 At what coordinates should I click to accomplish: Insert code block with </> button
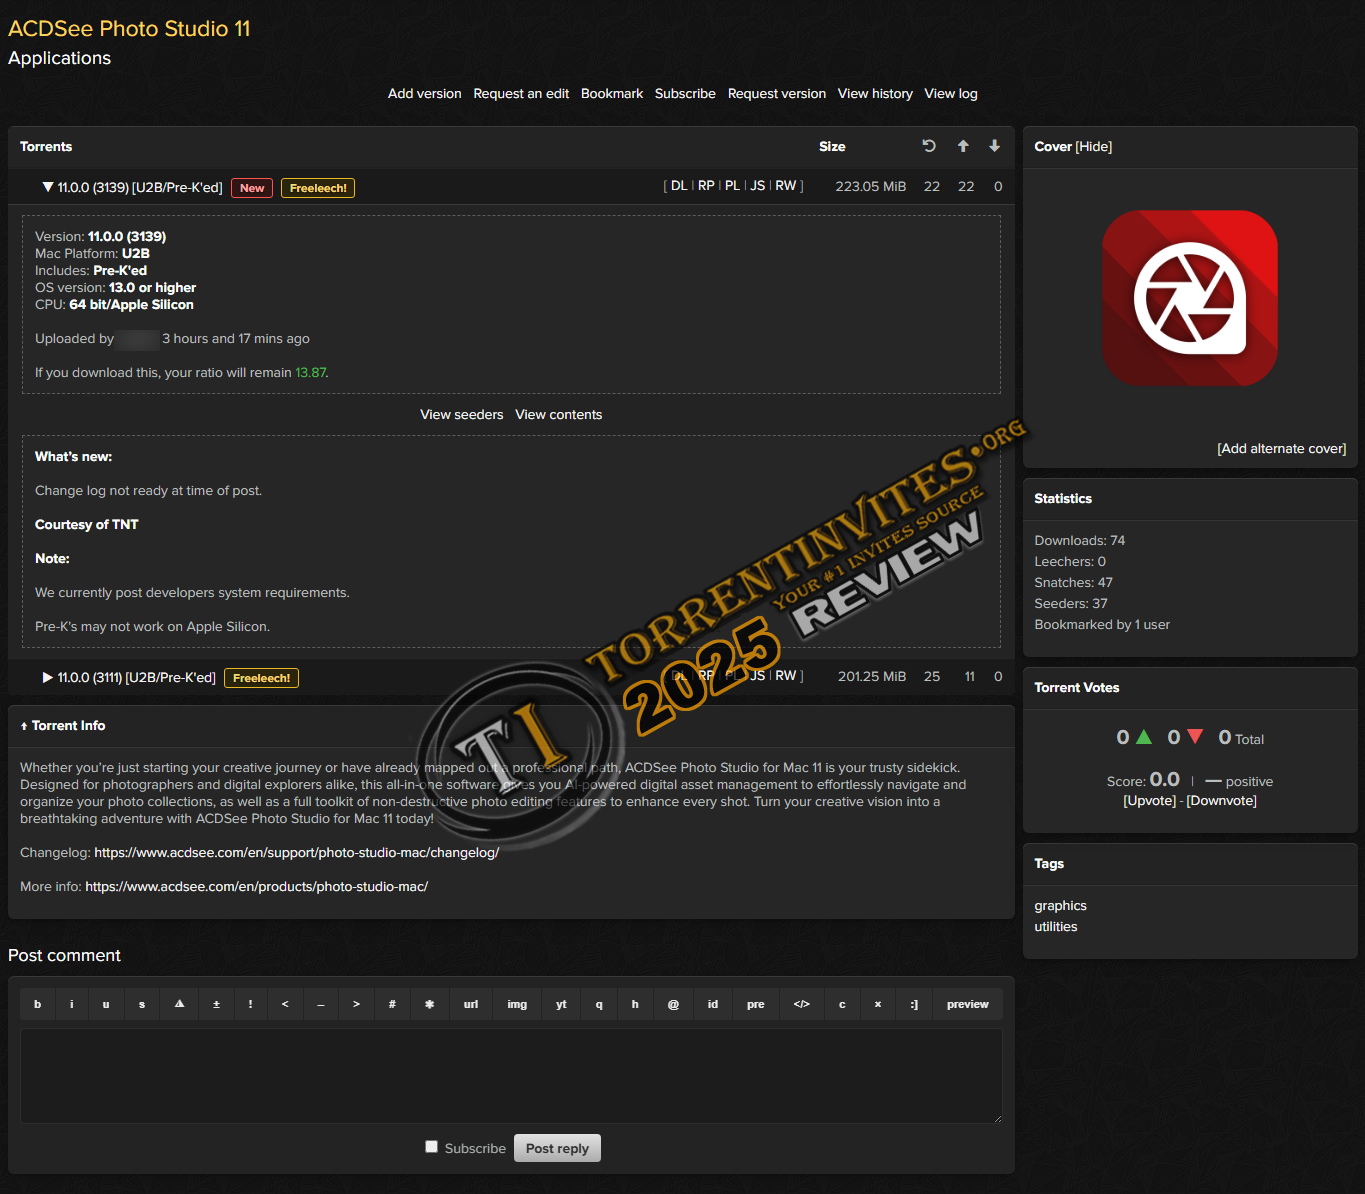click(x=801, y=1004)
